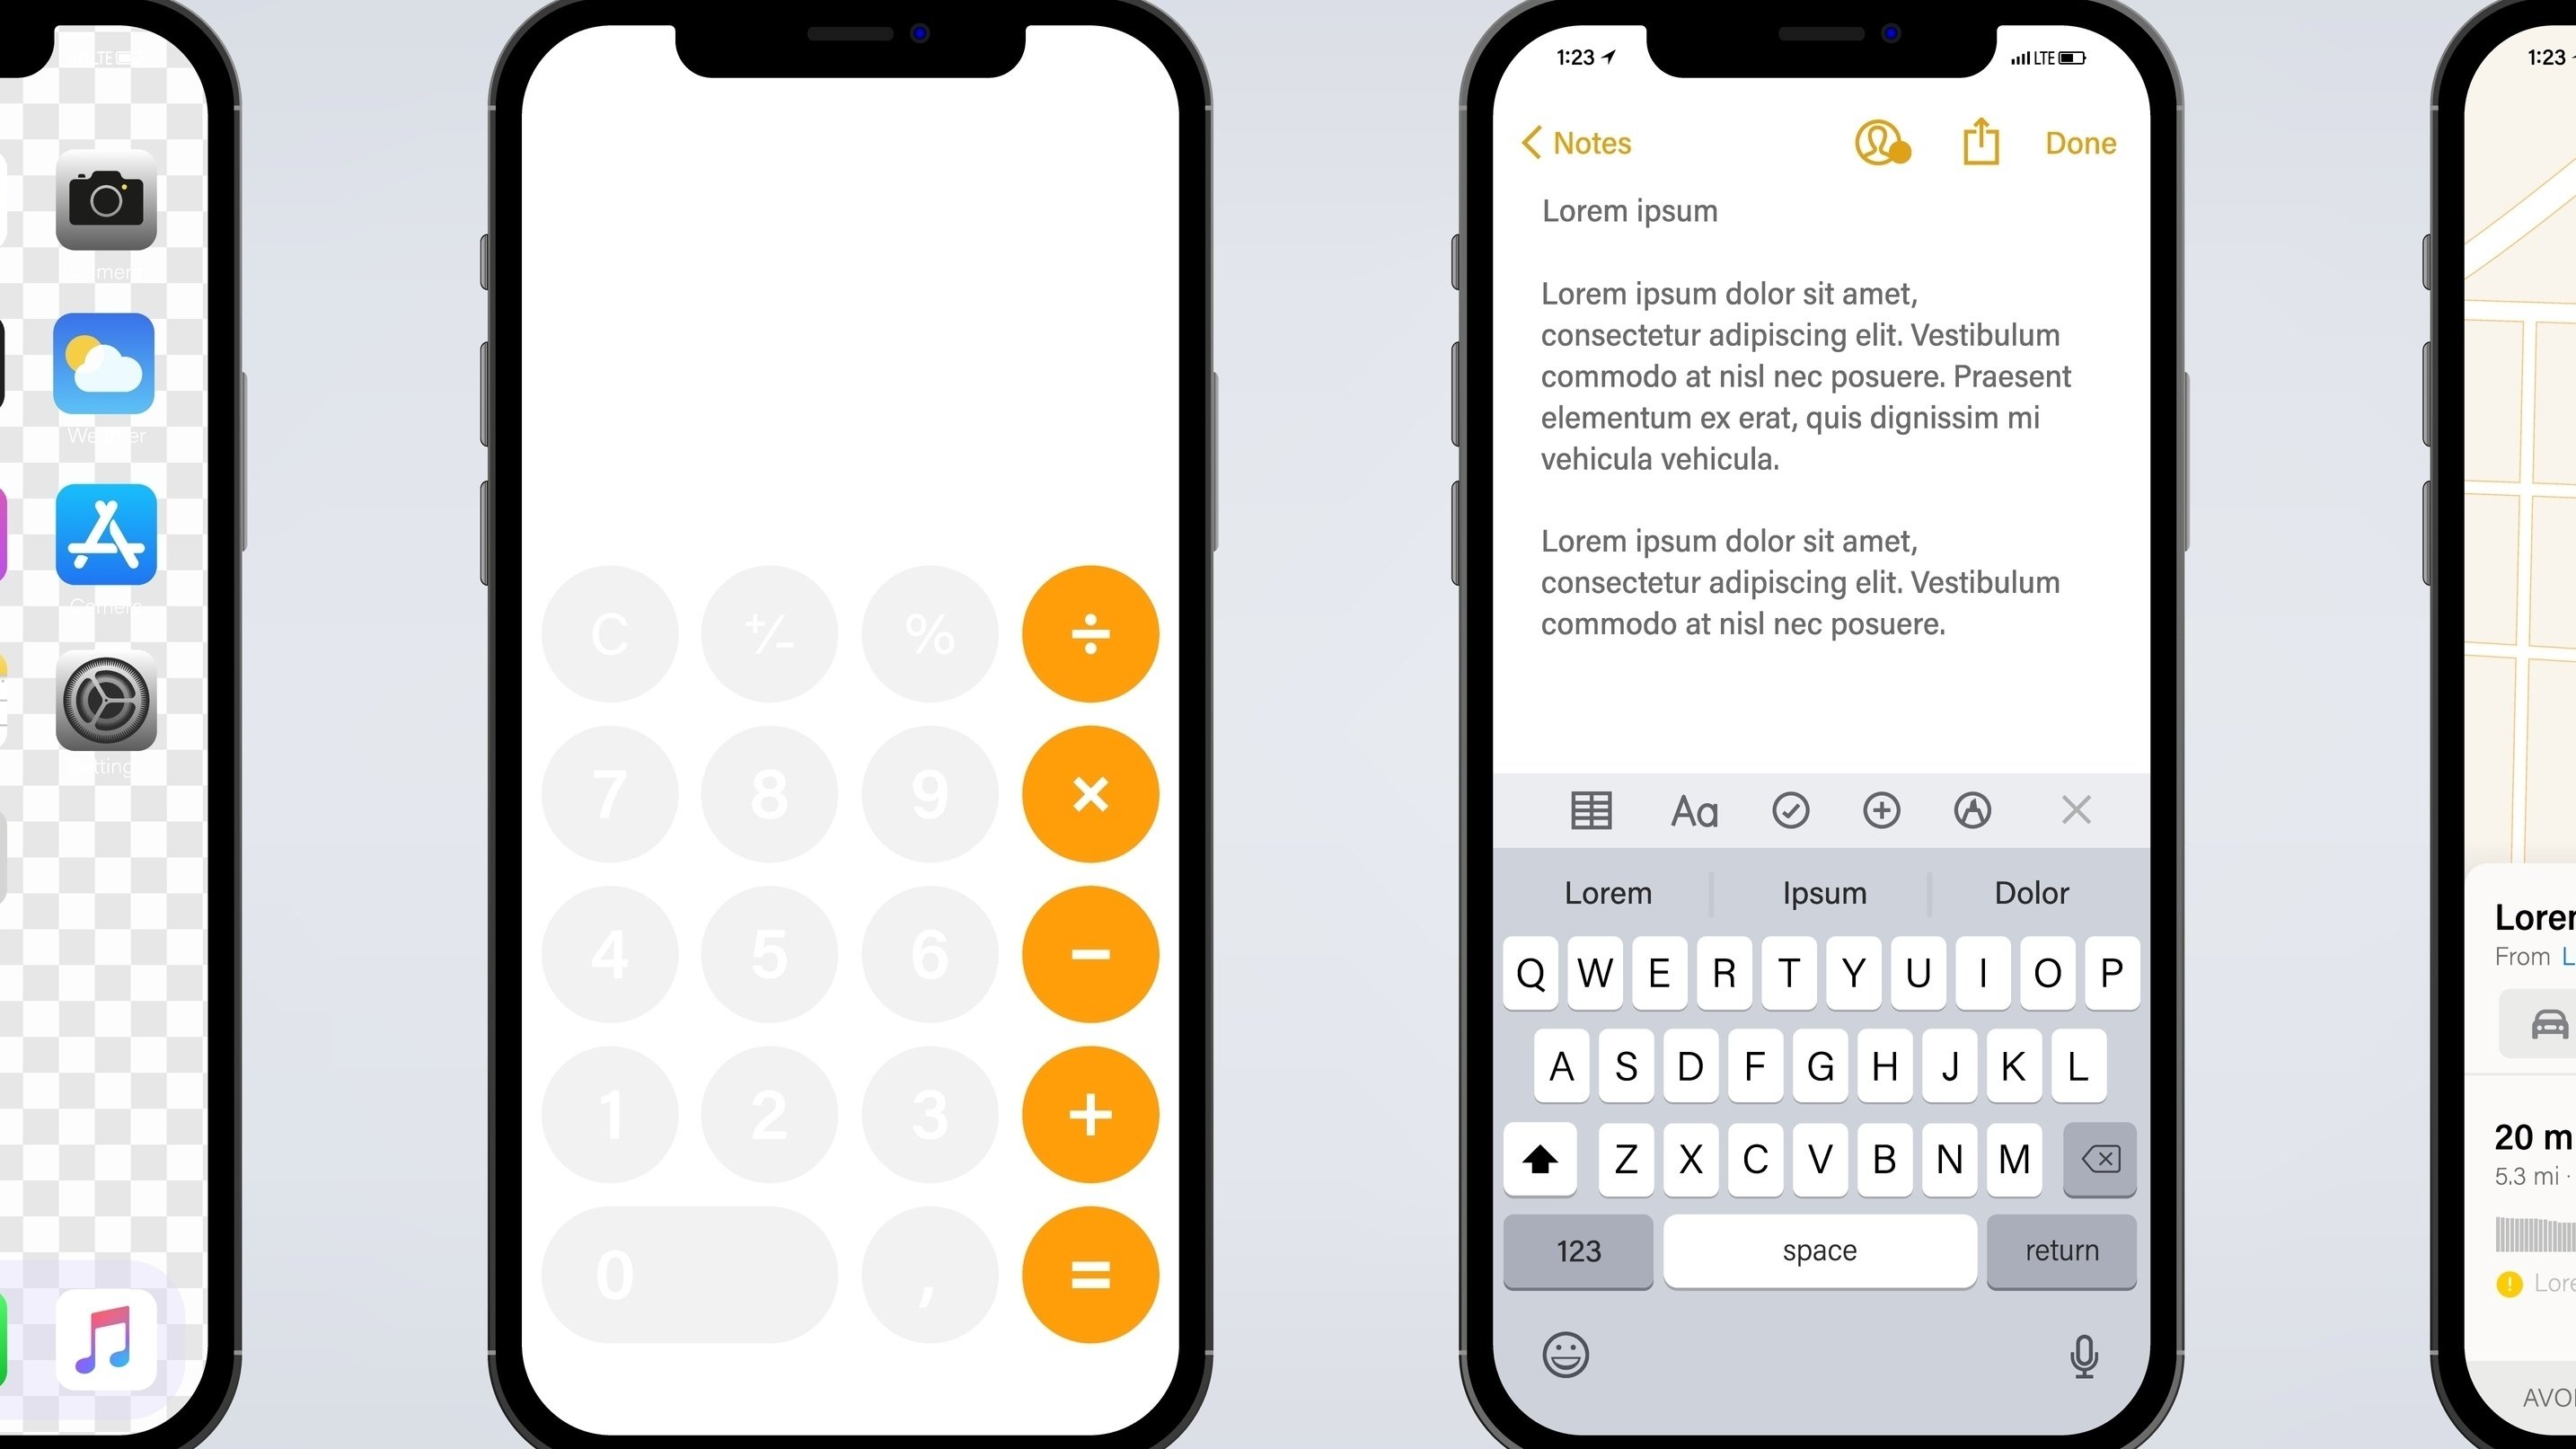Tap the add attachment plus icon in Notes toolbar
Image resolution: width=2576 pixels, height=1449 pixels.
point(1879,808)
